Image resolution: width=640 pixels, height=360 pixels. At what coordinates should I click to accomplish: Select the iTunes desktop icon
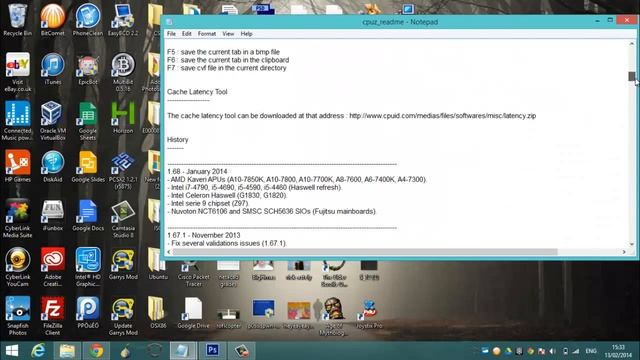click(x=53, y=69)
